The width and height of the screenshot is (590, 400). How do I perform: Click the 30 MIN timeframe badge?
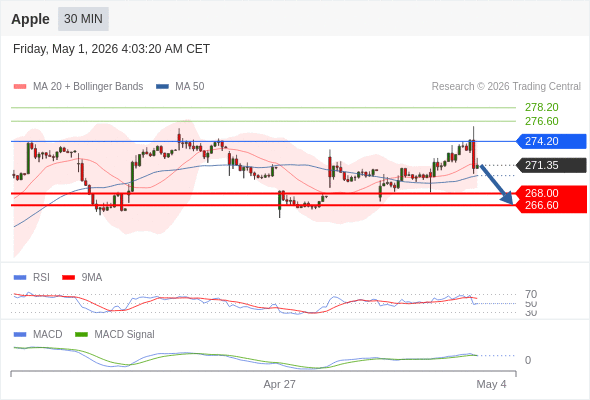tap(83, 19)
